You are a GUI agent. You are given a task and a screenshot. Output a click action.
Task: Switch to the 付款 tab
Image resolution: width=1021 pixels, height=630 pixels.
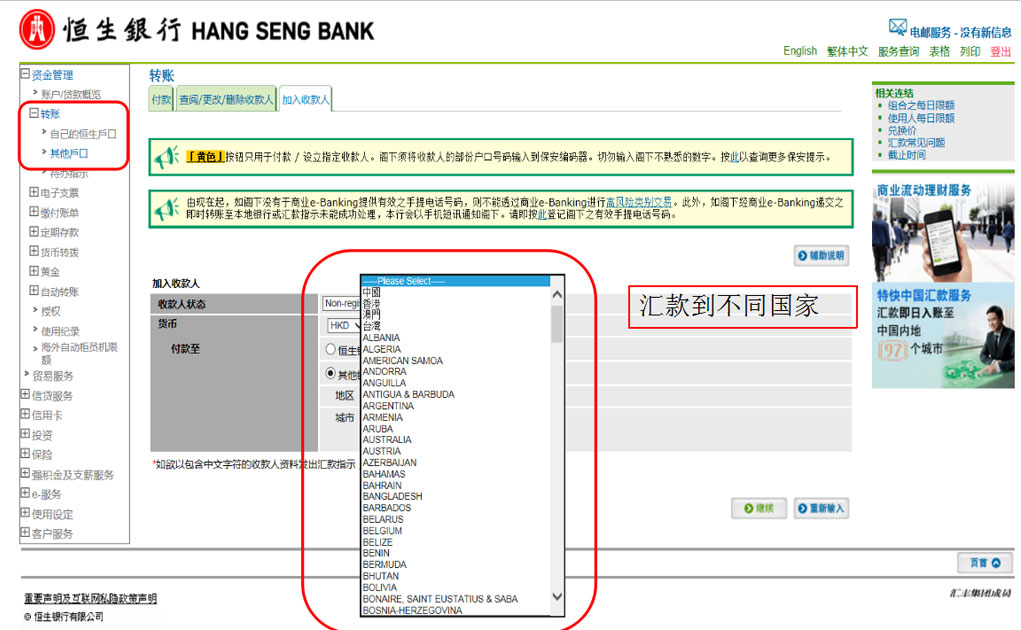tap(161, 100)
